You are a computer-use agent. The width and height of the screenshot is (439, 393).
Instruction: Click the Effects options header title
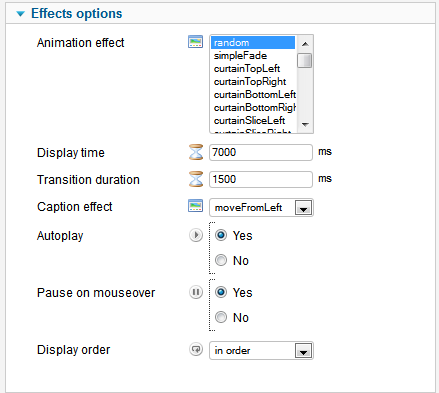pos(77,14)
